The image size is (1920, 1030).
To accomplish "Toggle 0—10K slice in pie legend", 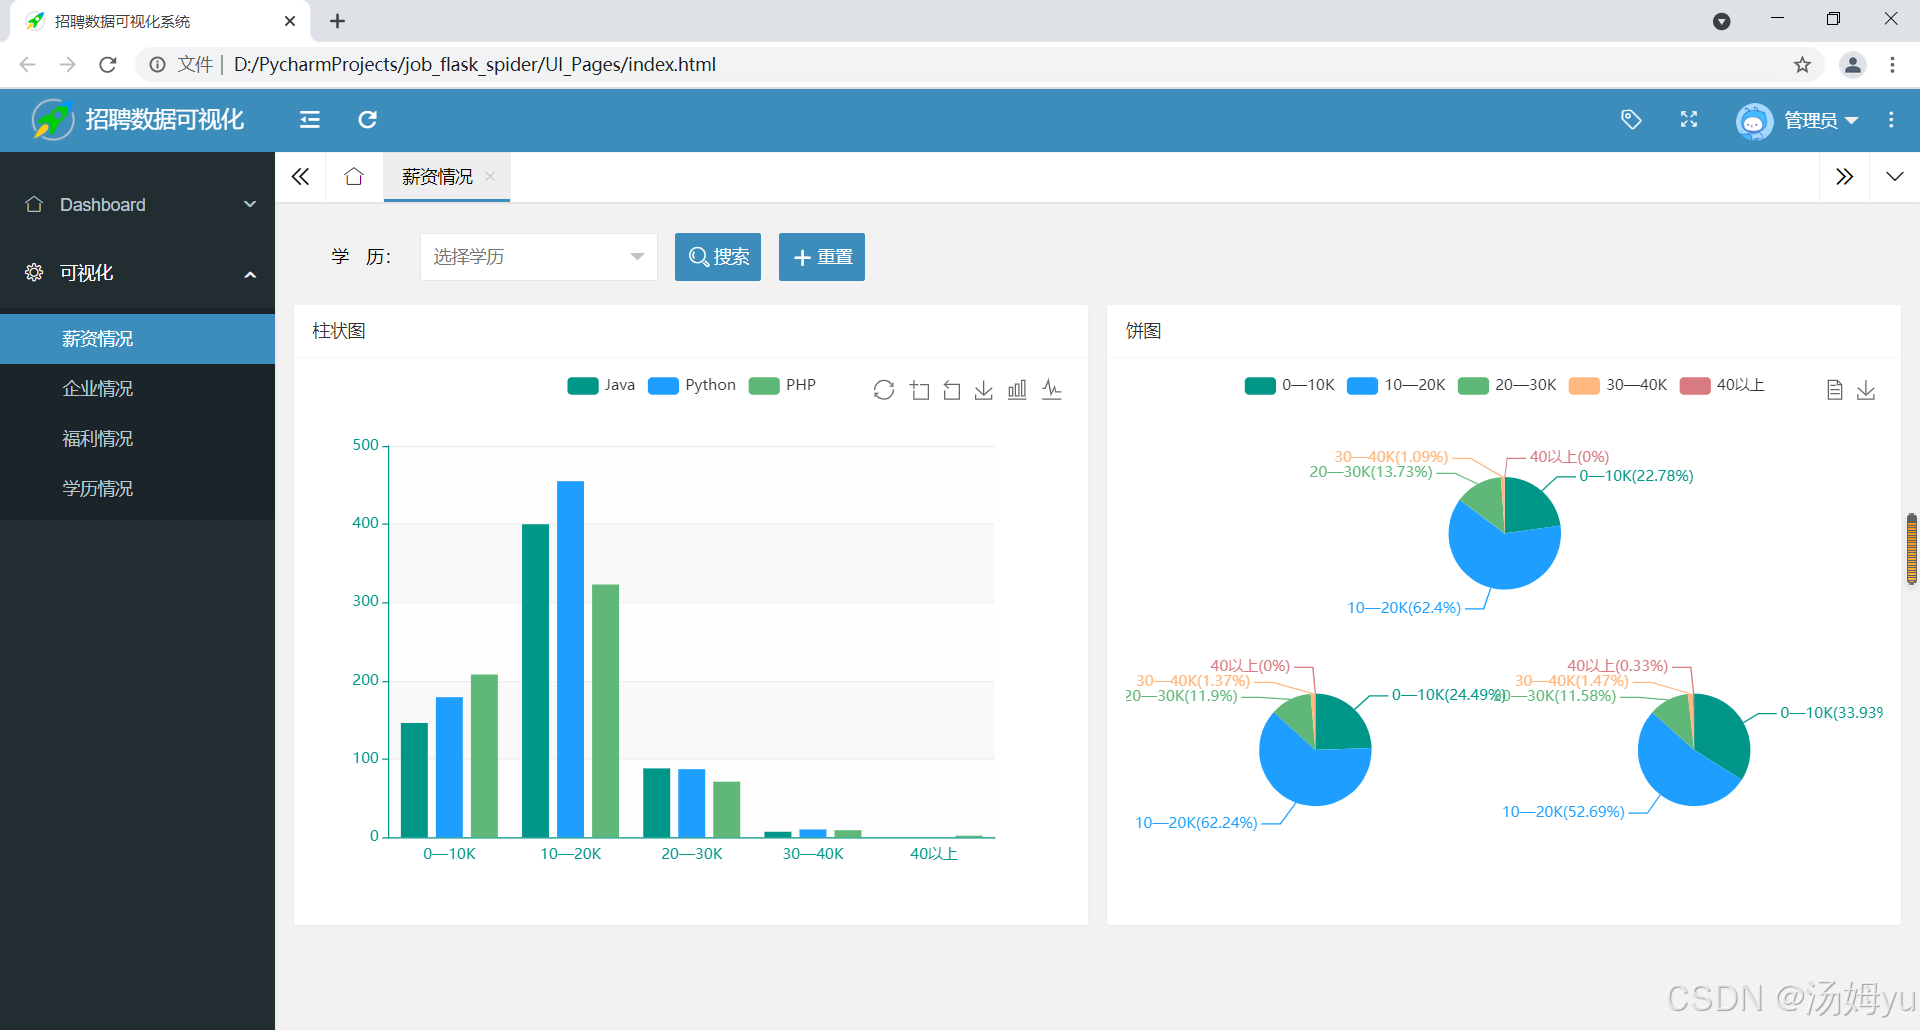I will tap(1290, 385).
